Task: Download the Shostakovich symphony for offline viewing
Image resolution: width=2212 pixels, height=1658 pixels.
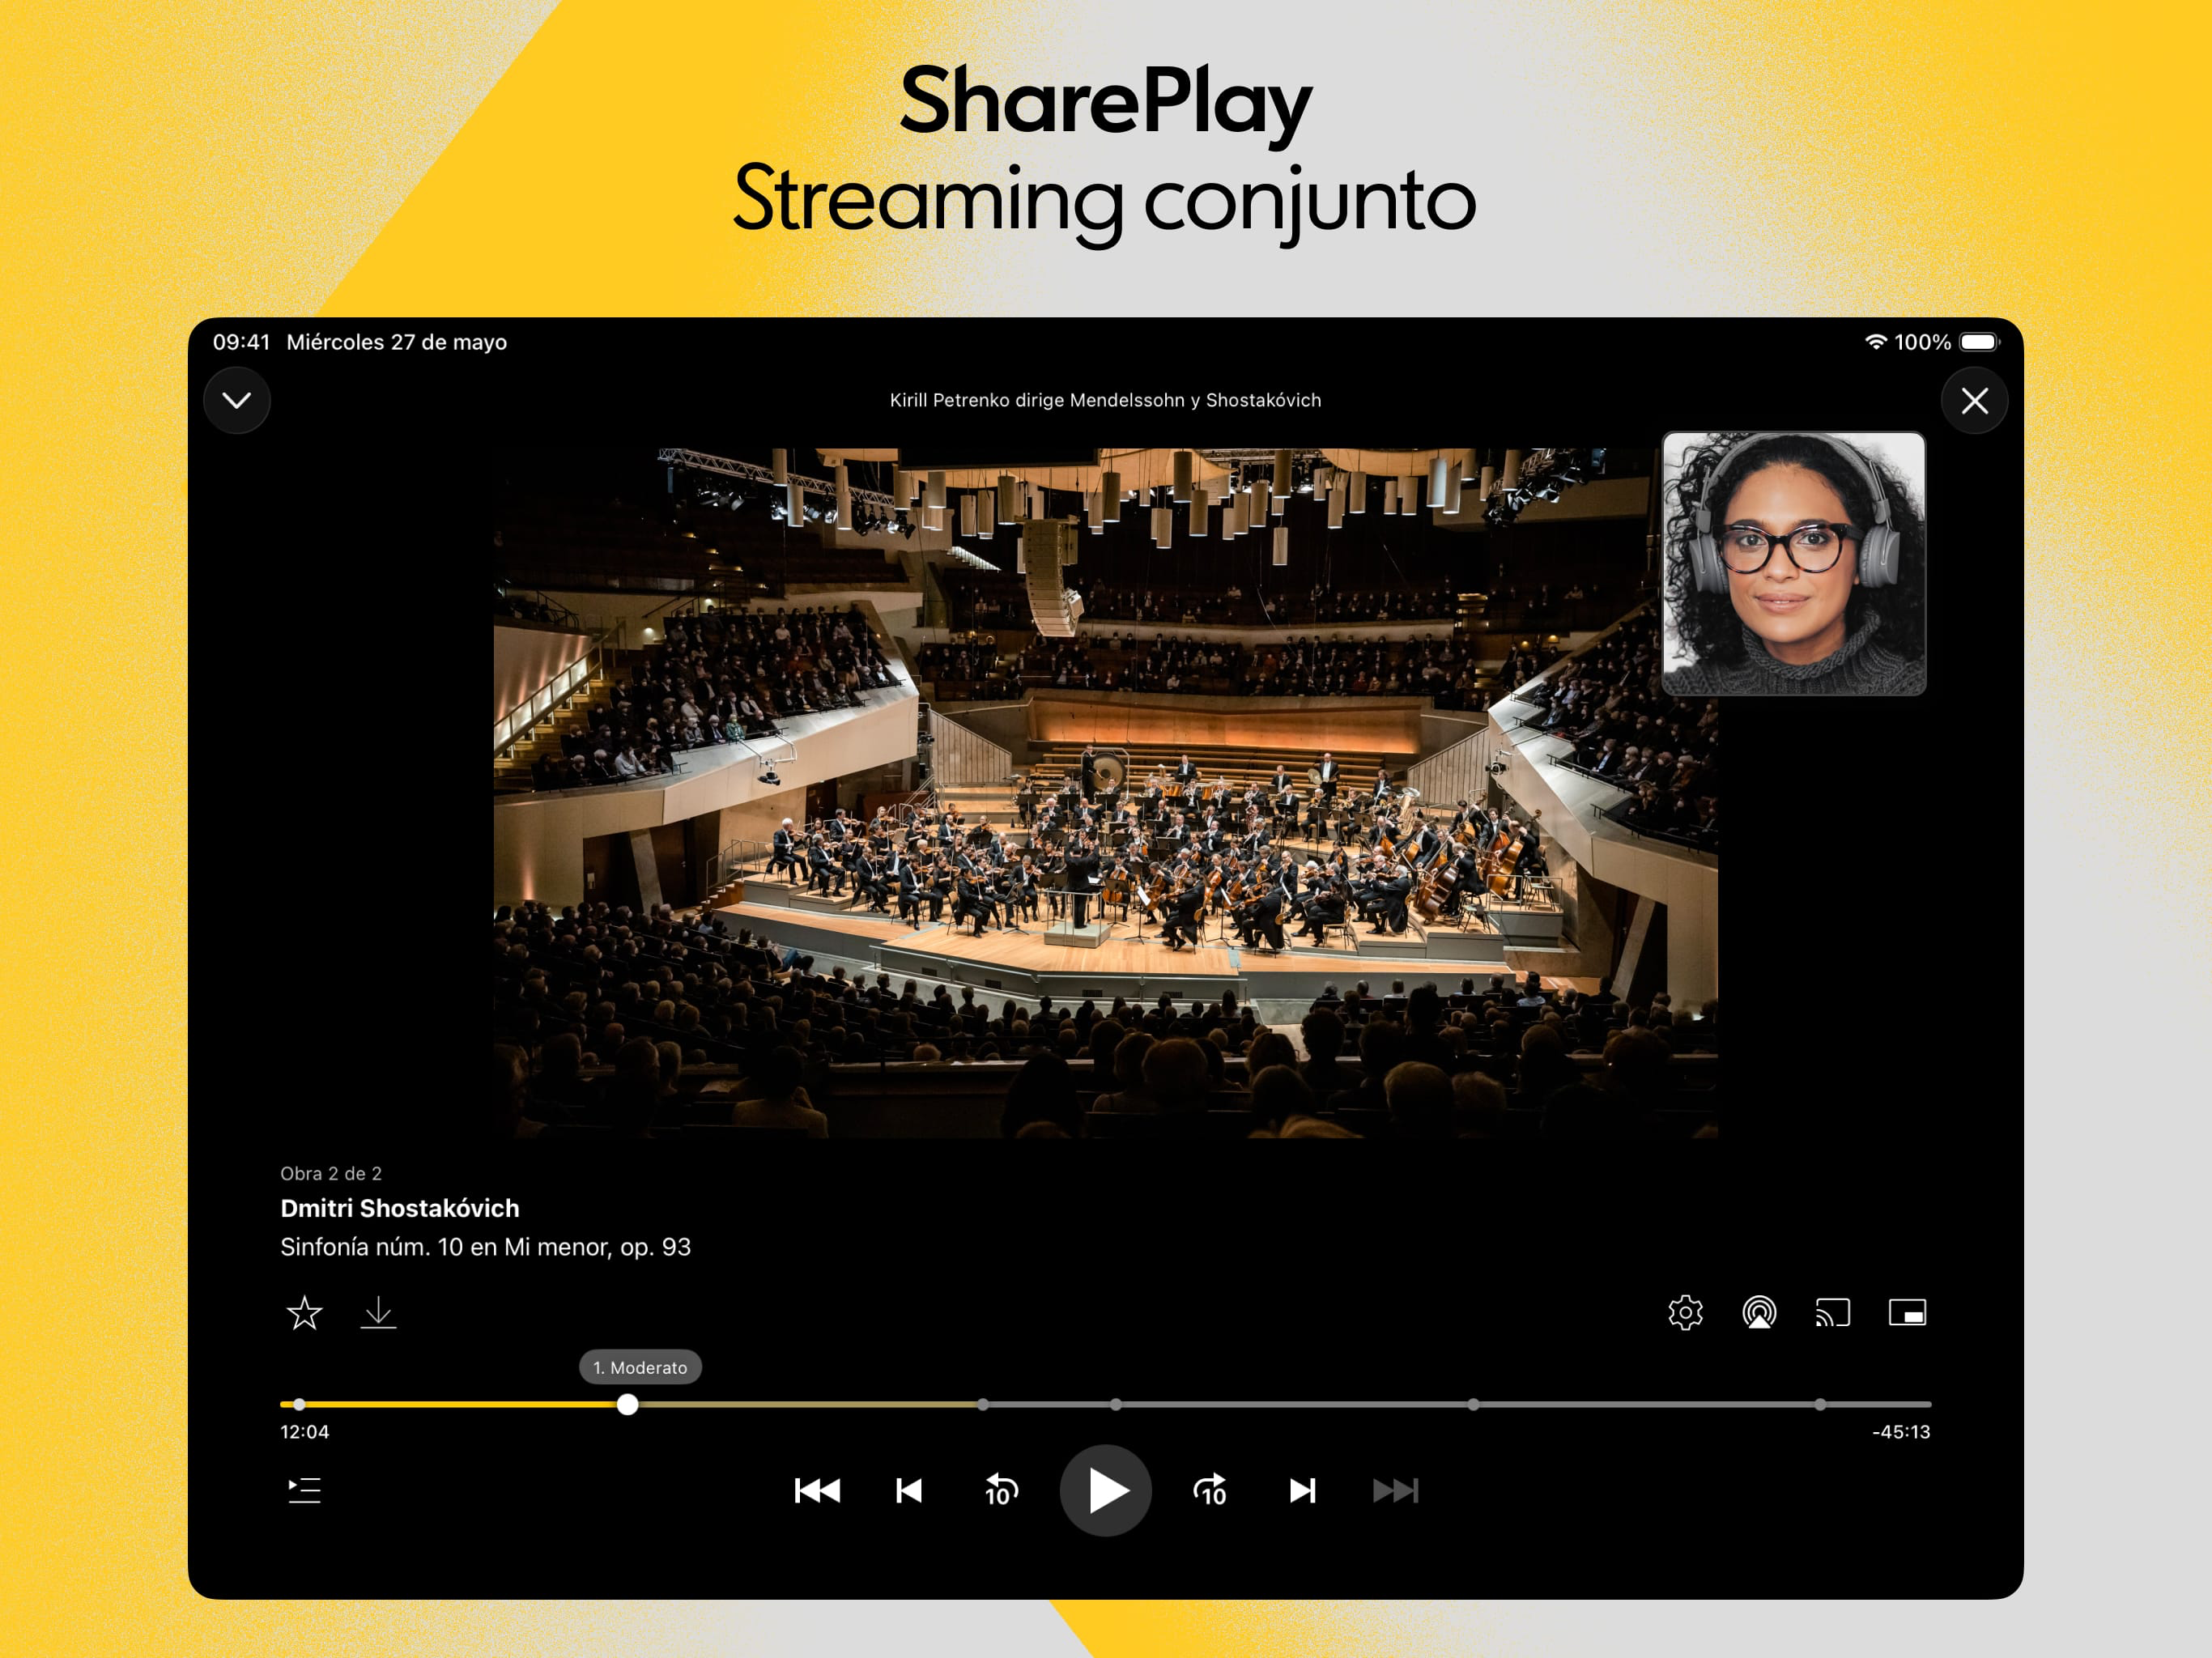Action: click(x=378, y=1312)
